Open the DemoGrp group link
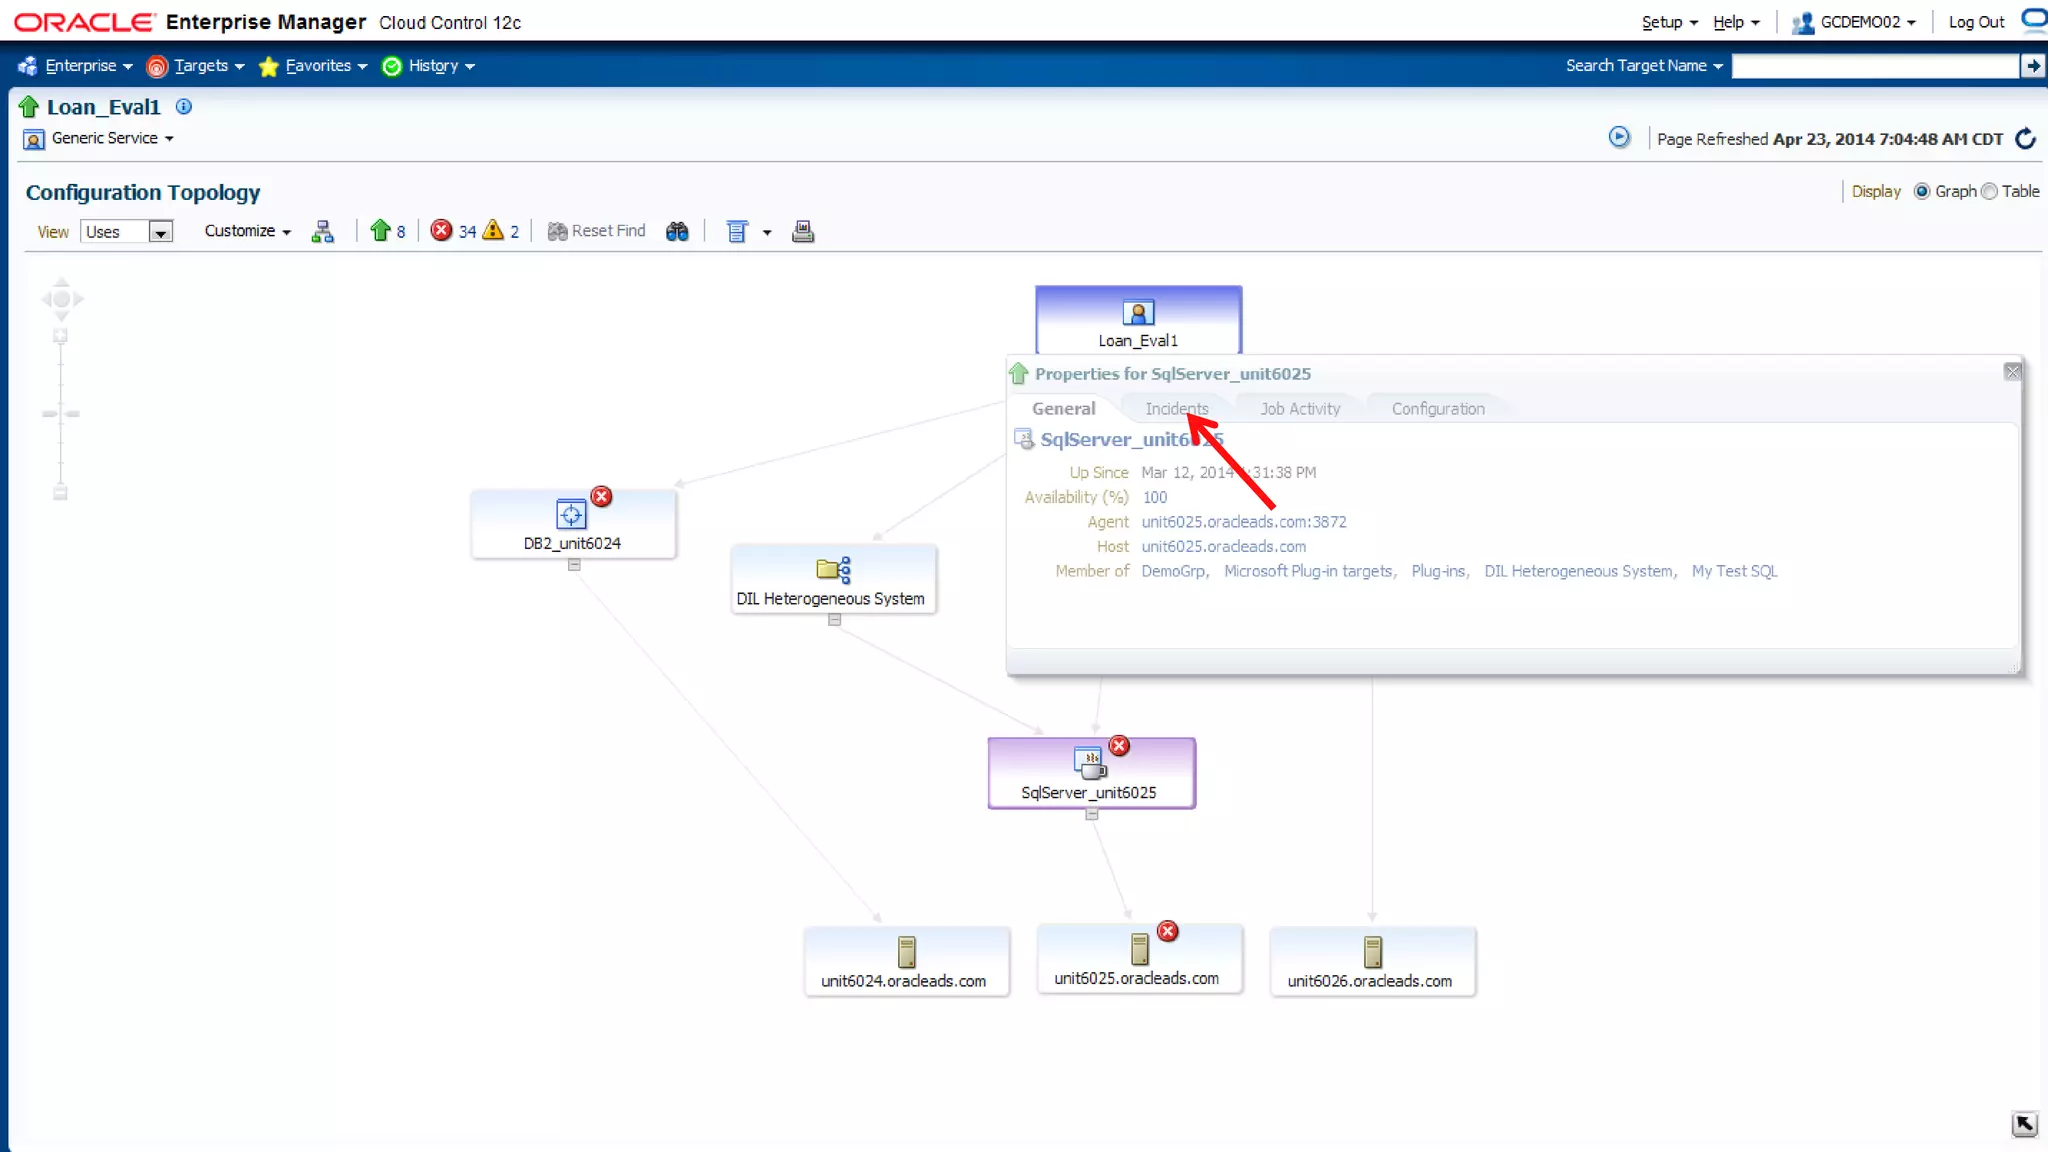The image size is (2048, 1152). point(1173,571)
